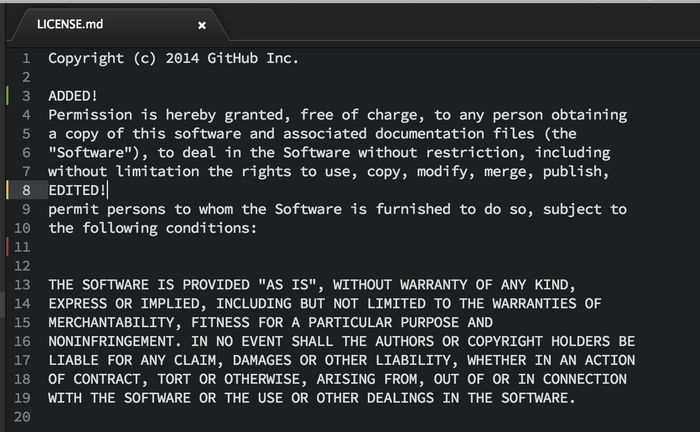Screen dimensions: 700x432
Task: Click the text "the following conditions:"
Action: coord(152,228)
